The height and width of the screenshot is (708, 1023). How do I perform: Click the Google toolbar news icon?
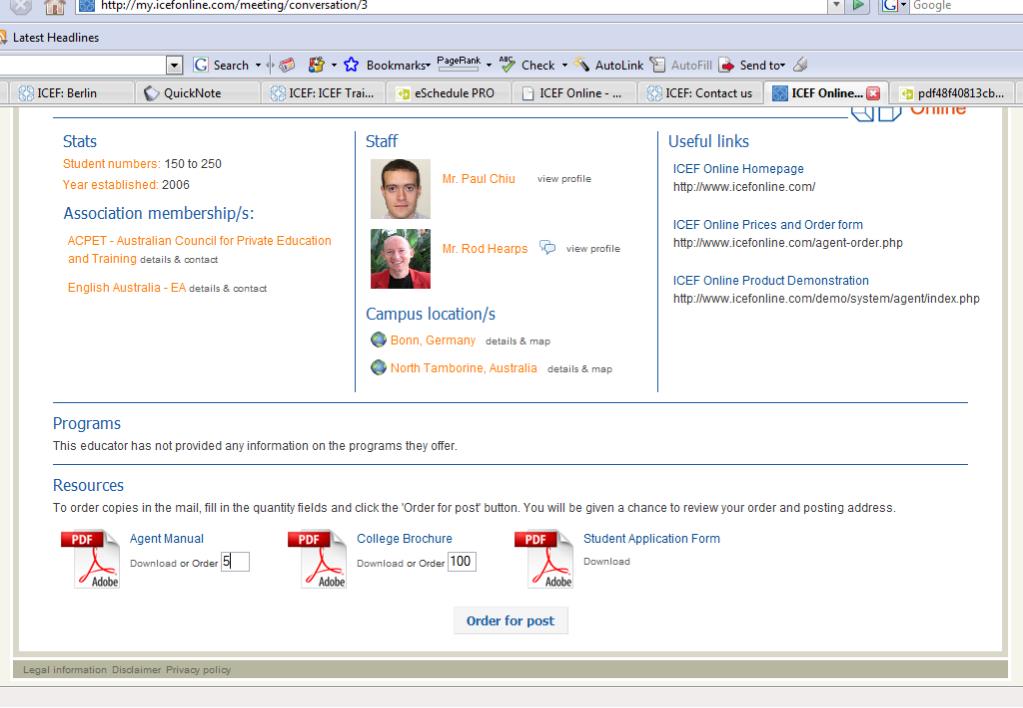click(286, 65)
